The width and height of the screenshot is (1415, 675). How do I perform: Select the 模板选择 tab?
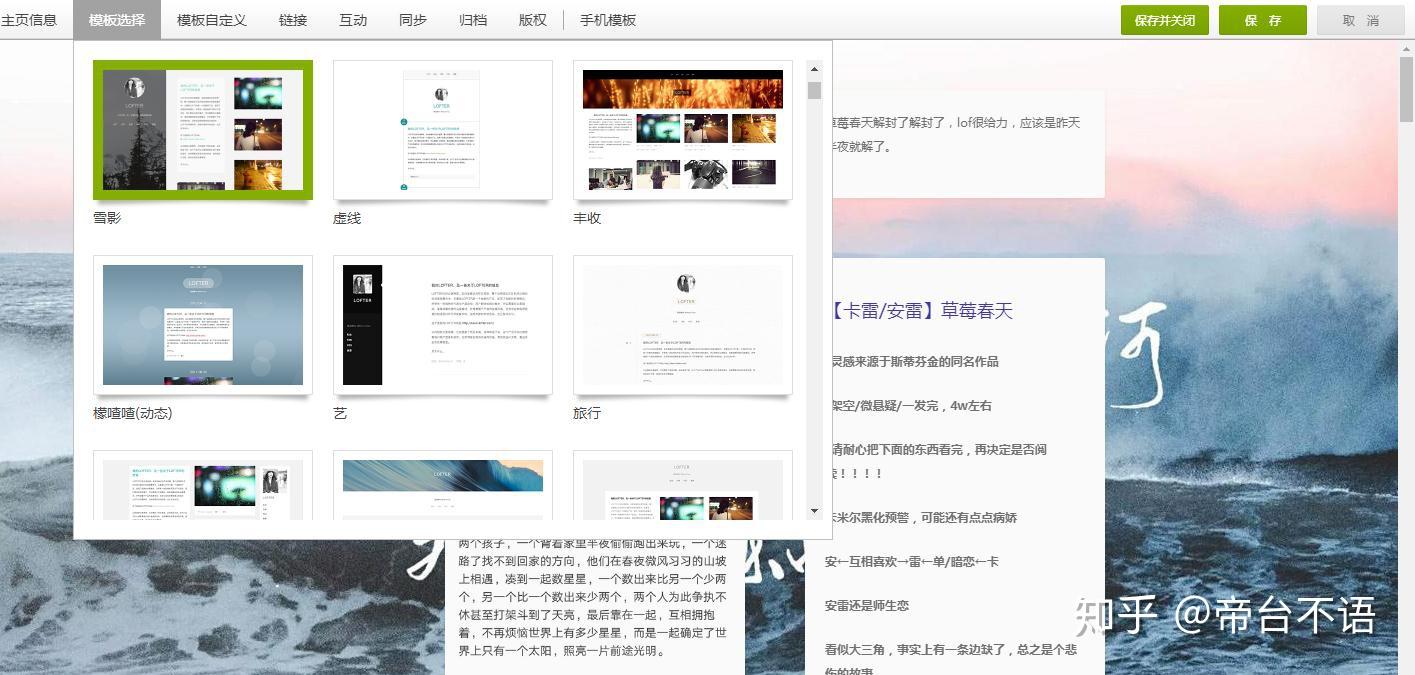coord(117,20)
